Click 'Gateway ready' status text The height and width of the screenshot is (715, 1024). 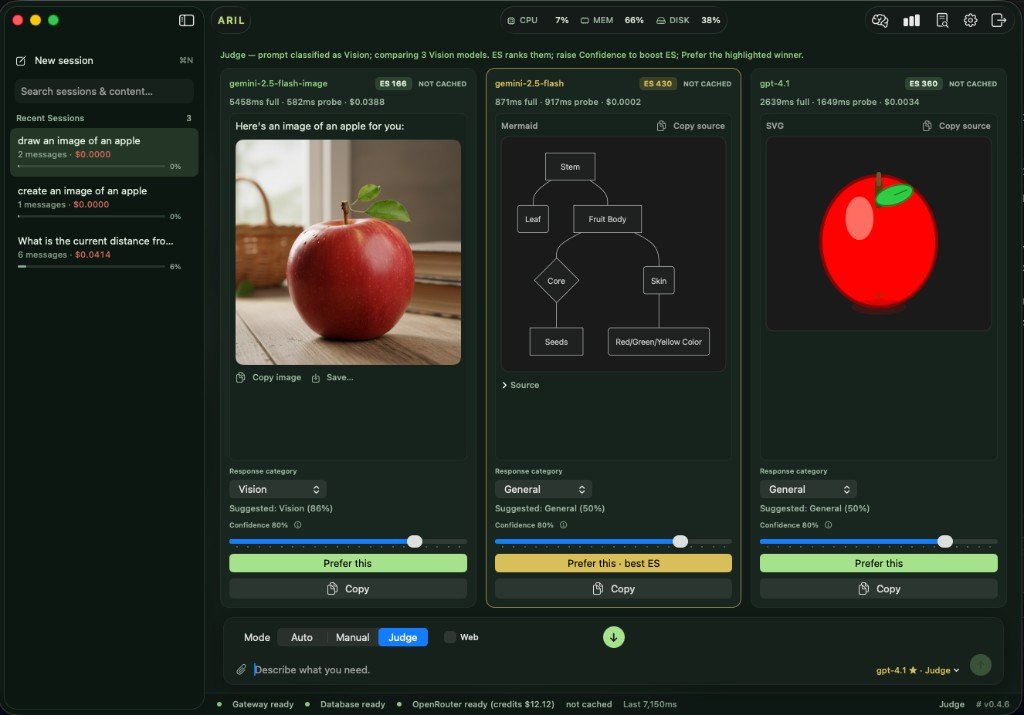pyautogui.click(x=263, y=704)
